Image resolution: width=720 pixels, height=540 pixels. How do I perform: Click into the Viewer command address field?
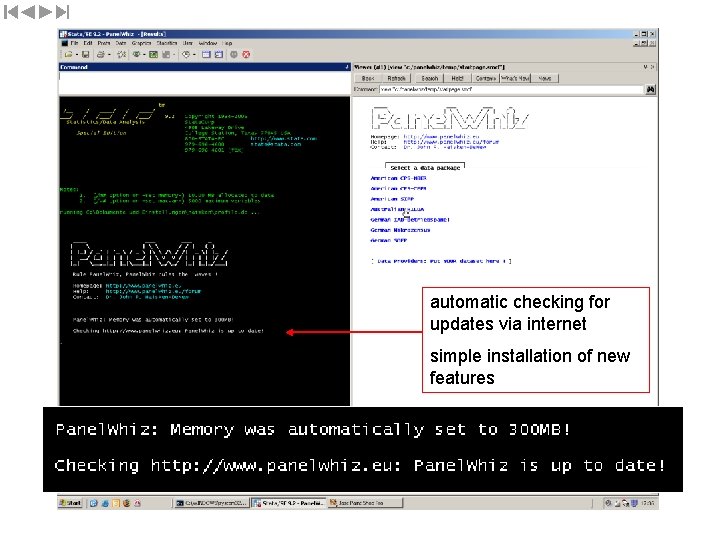tap(512, 90)
